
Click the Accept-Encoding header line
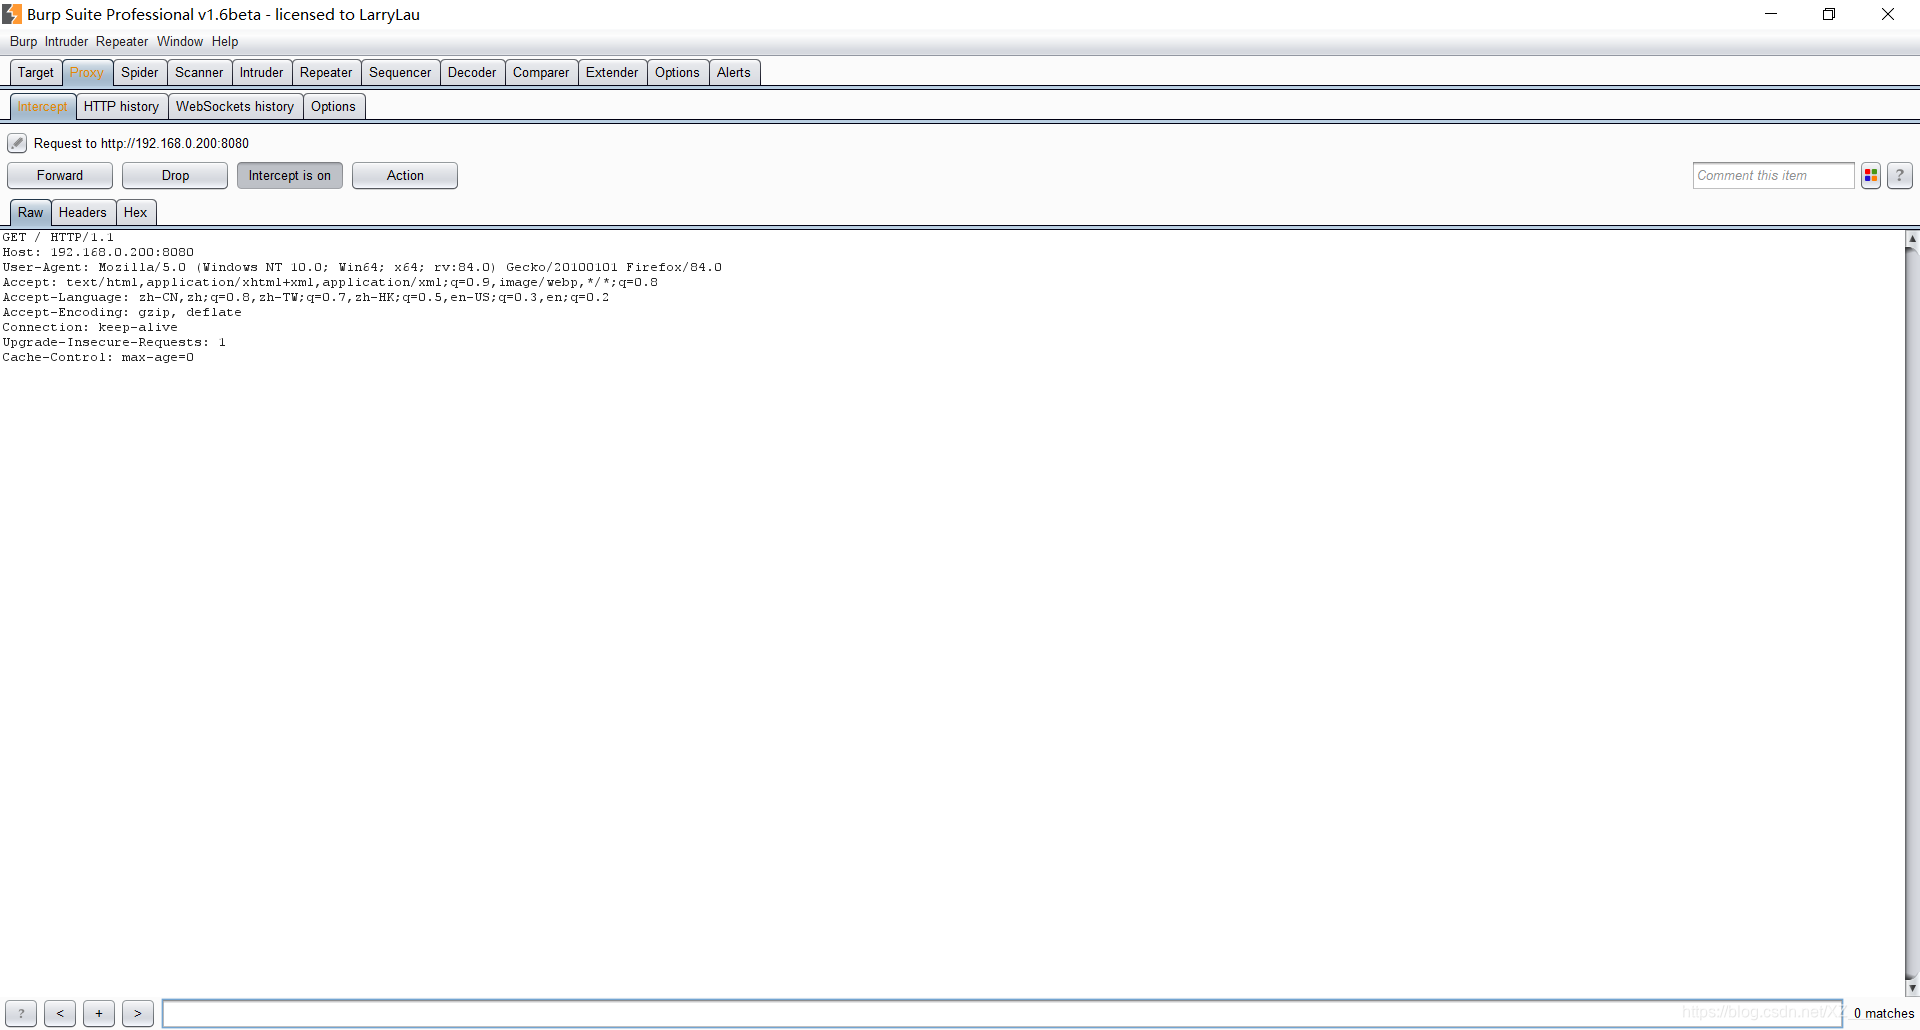(122, 313)
